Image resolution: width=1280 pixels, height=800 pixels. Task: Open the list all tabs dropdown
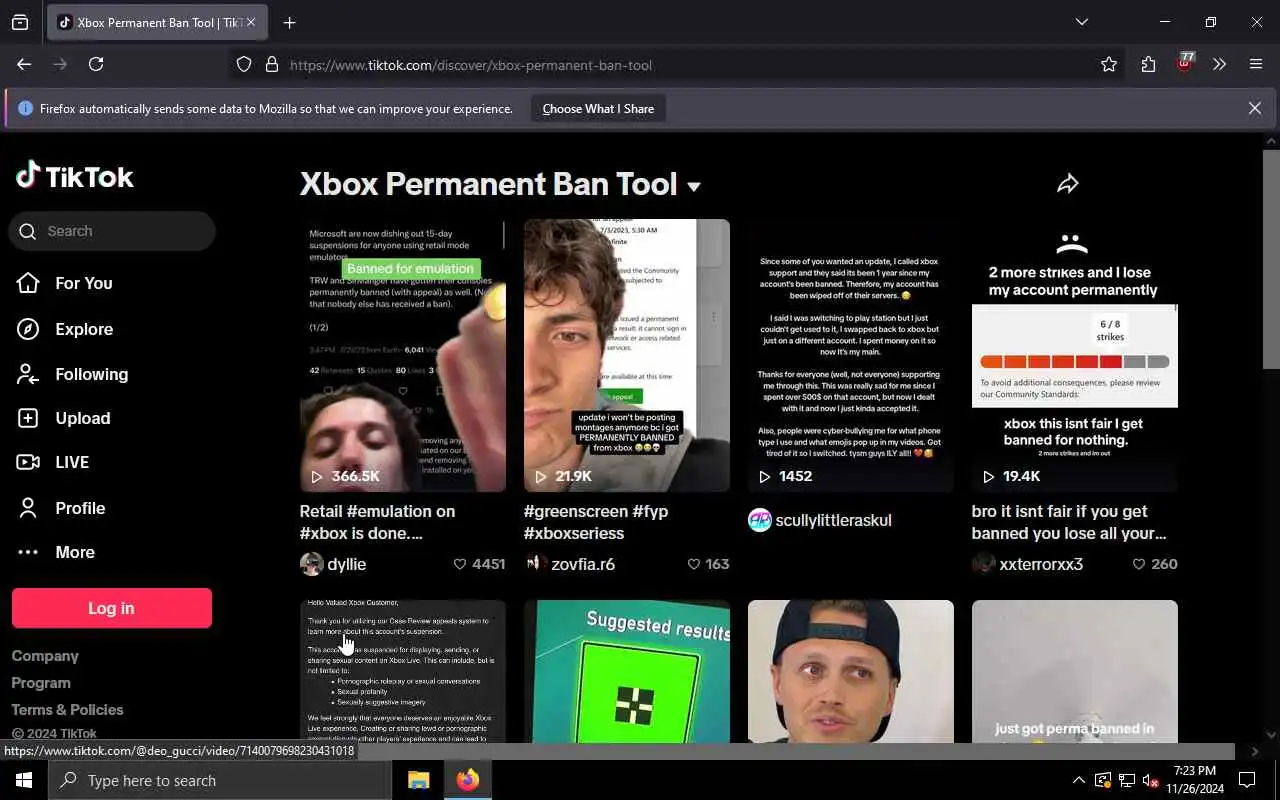[1082, 22]
